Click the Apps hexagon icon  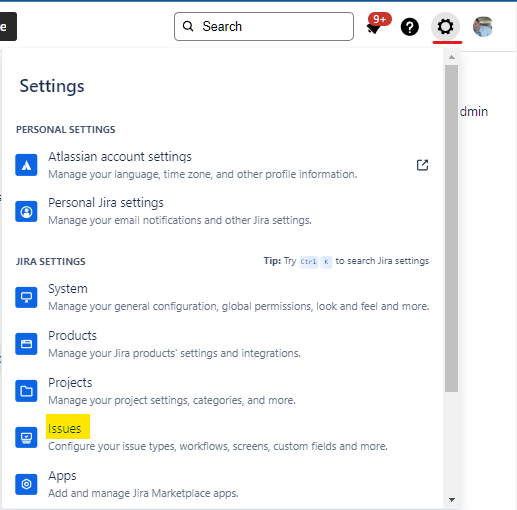click(26, 484)
